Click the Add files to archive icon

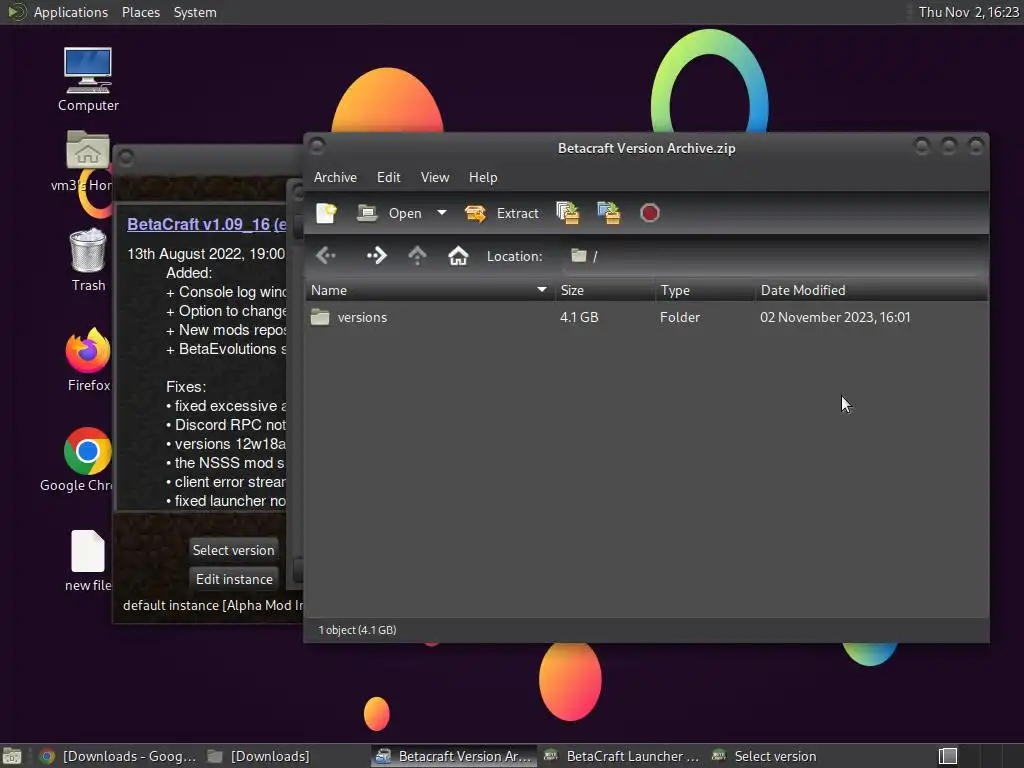pyautogui.click(x=568, y=213)
